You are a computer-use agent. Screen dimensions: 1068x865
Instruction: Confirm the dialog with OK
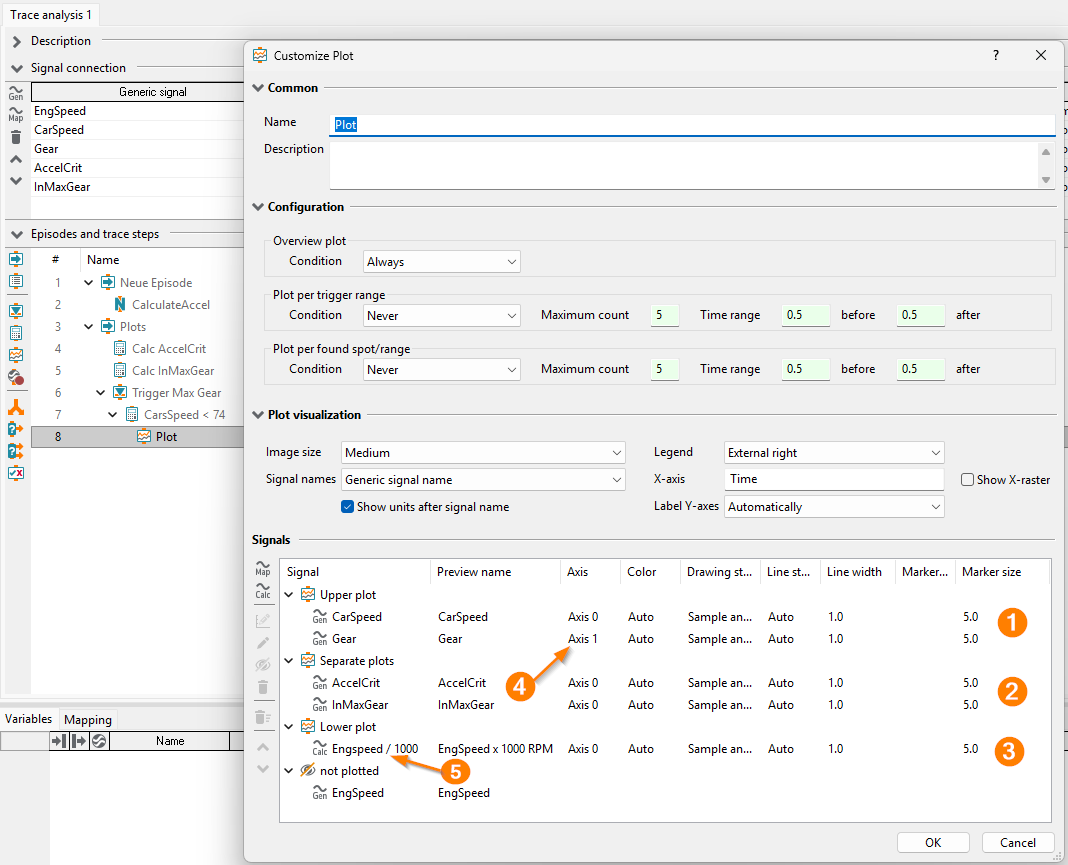coord(933,843)
